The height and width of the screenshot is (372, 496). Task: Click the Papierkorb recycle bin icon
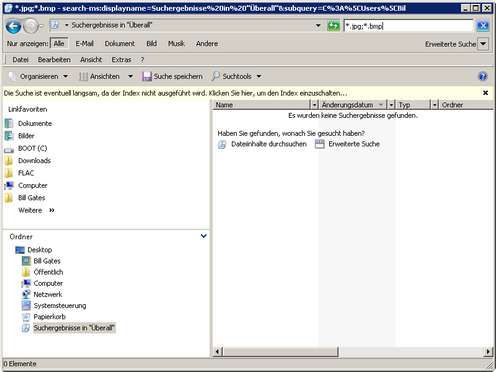(26, 317)
